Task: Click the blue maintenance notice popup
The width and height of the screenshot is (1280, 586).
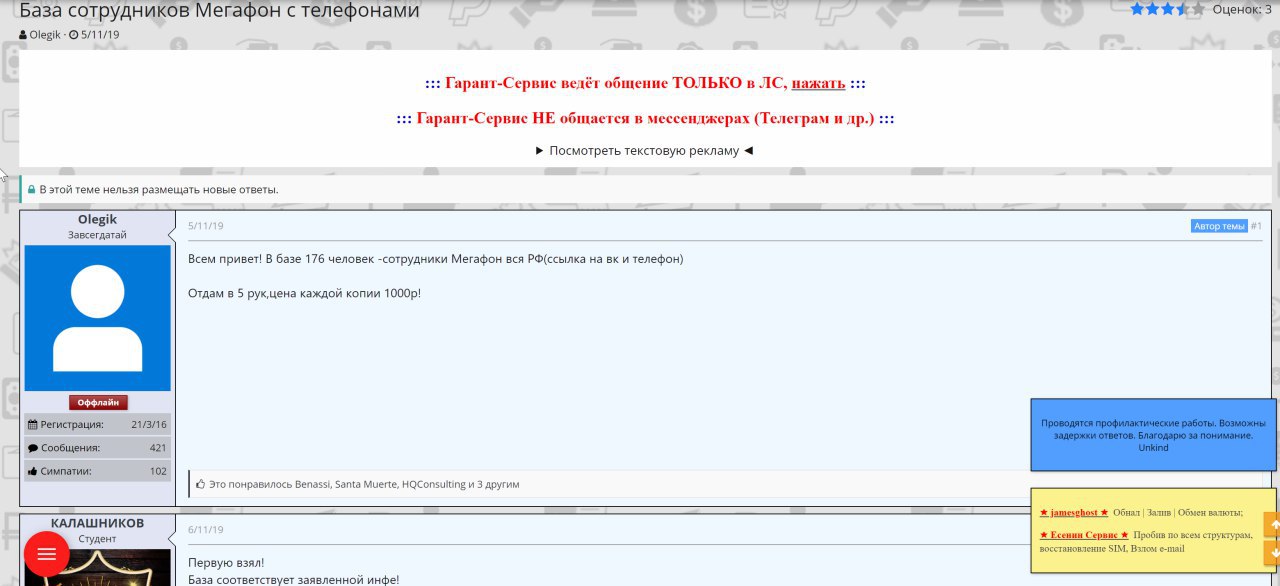Action: [x=1153, y=435]
